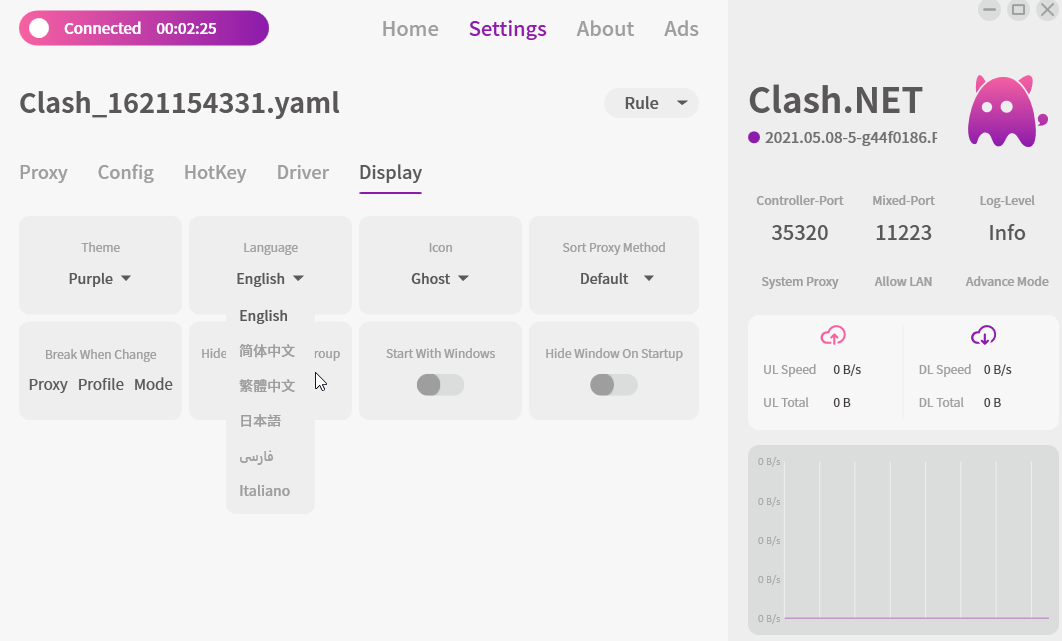Viewport: 1062px width, 641px height.
Task: Click the DL Total 0 B value
Action: [x=992, y=402]
